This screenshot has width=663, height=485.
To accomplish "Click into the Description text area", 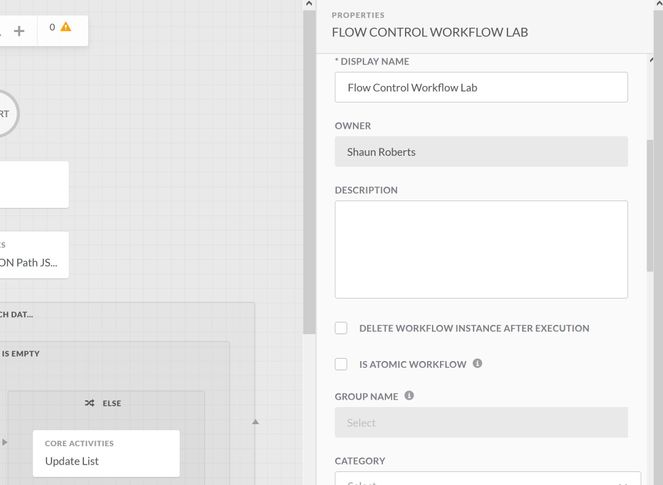I will [x=481, y=249].
